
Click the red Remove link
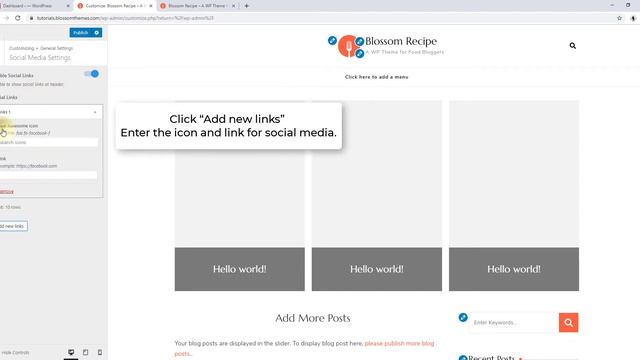(7, 192)
